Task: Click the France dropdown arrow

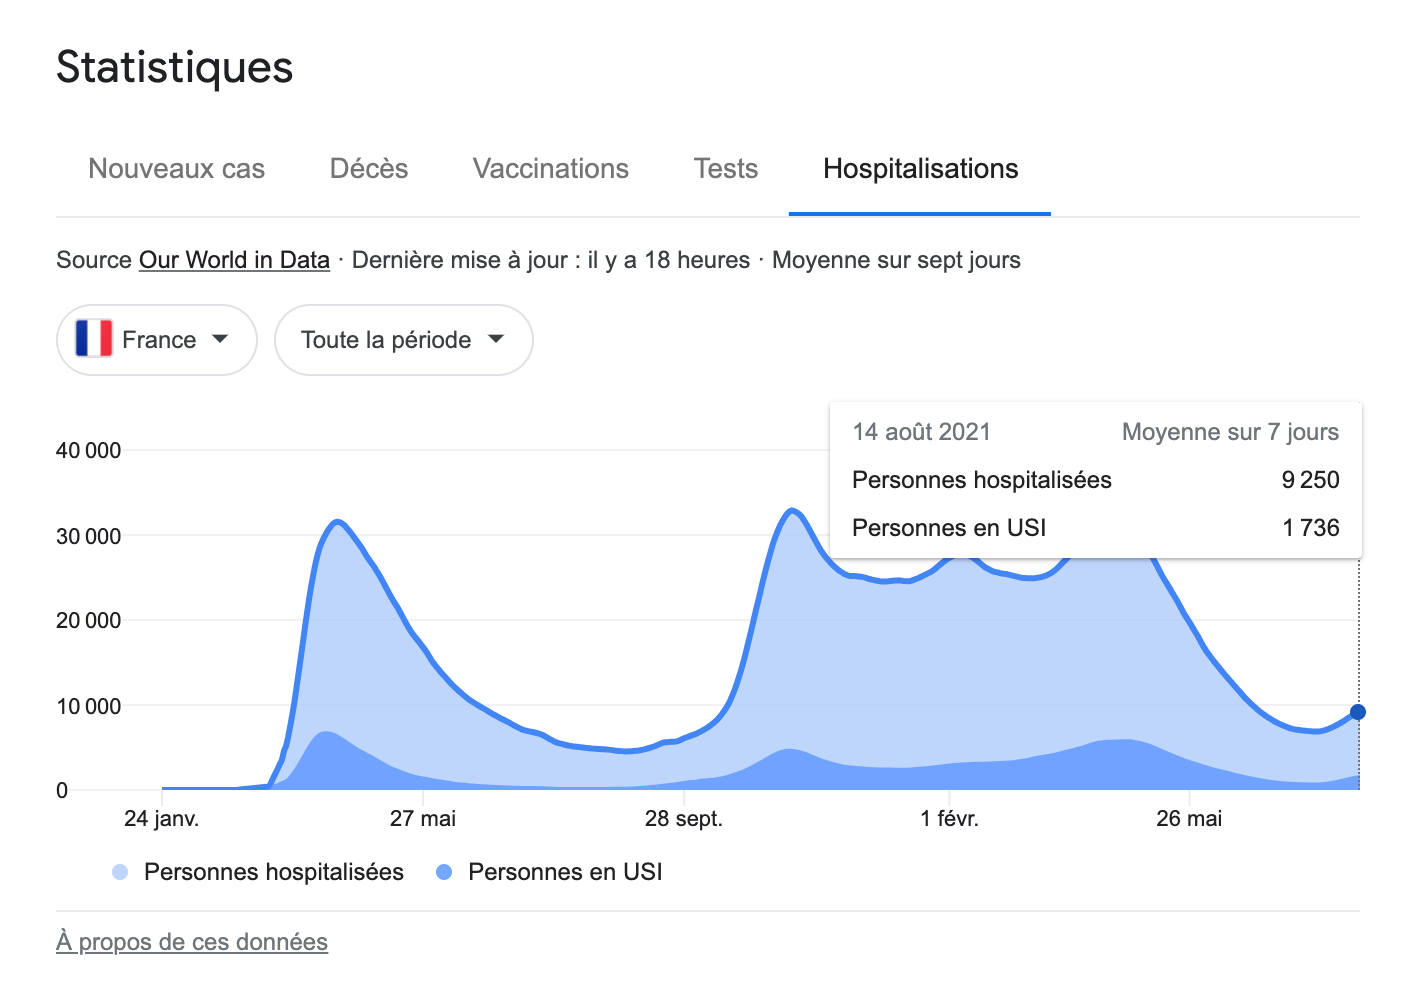Action: pos(221,339)
